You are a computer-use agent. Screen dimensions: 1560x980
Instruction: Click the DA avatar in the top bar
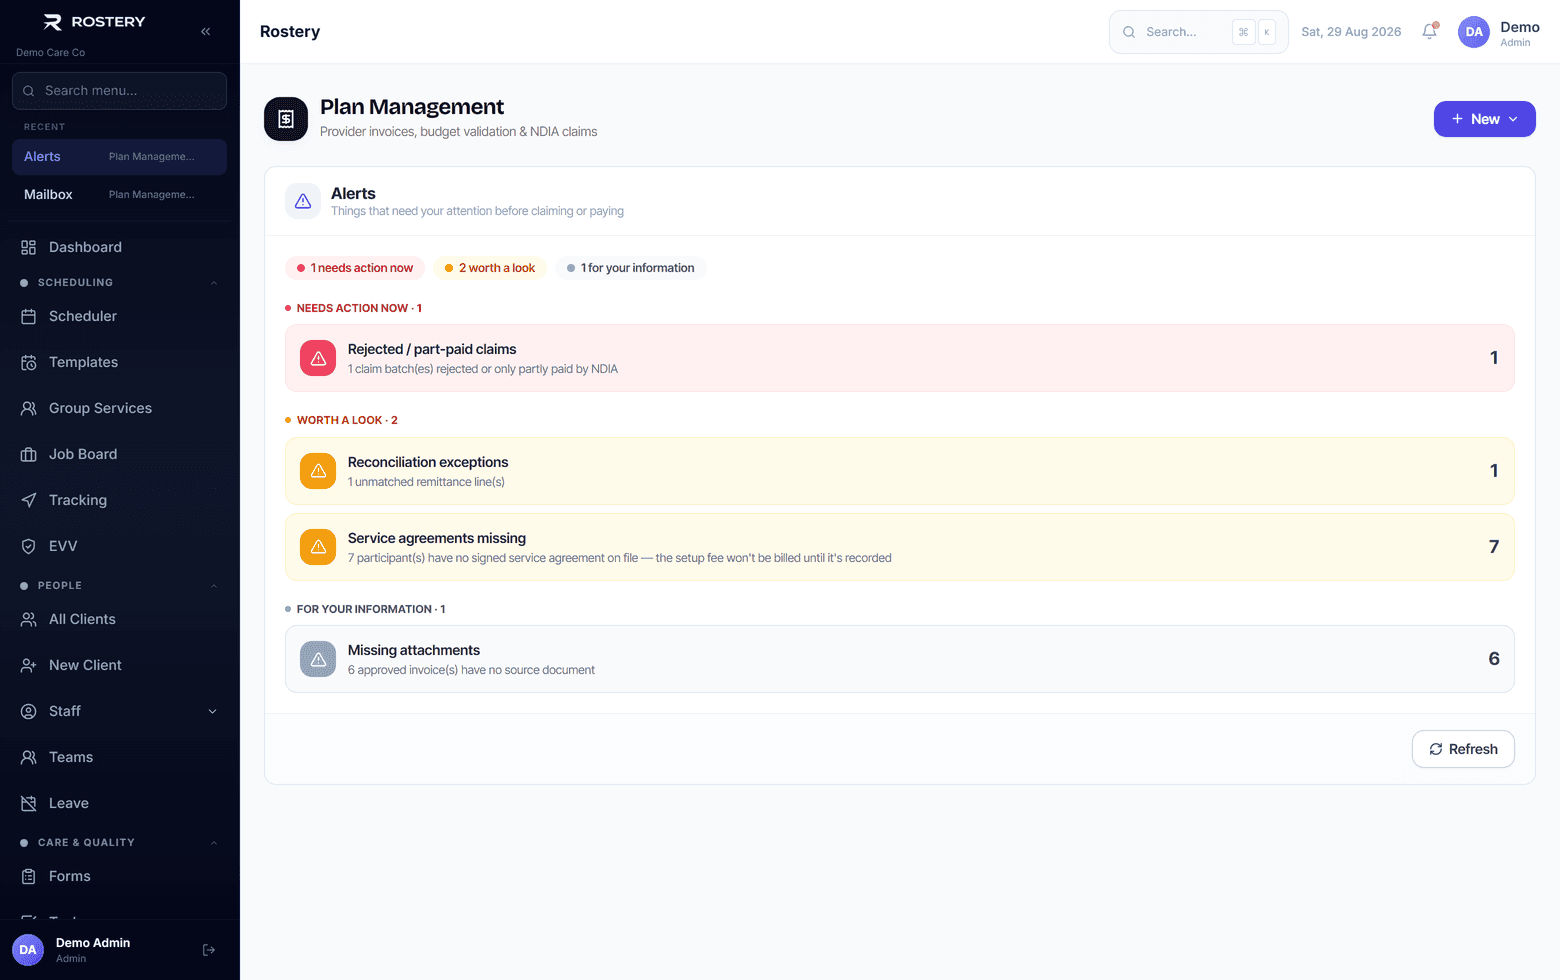tap(1474, 32)
